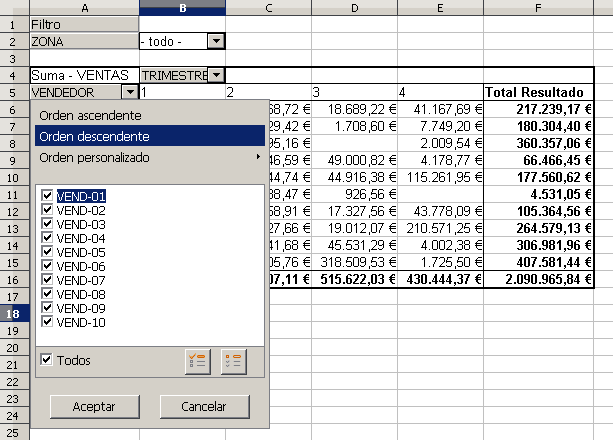The image size is (613, 440).
Task: Click the Total Resultado header cell
Action: 539,92
